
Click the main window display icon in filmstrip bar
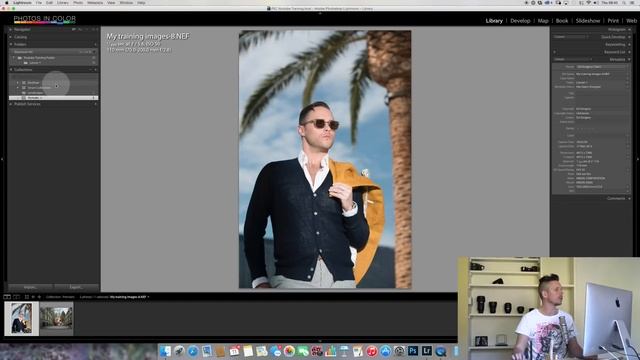point(7,297)
